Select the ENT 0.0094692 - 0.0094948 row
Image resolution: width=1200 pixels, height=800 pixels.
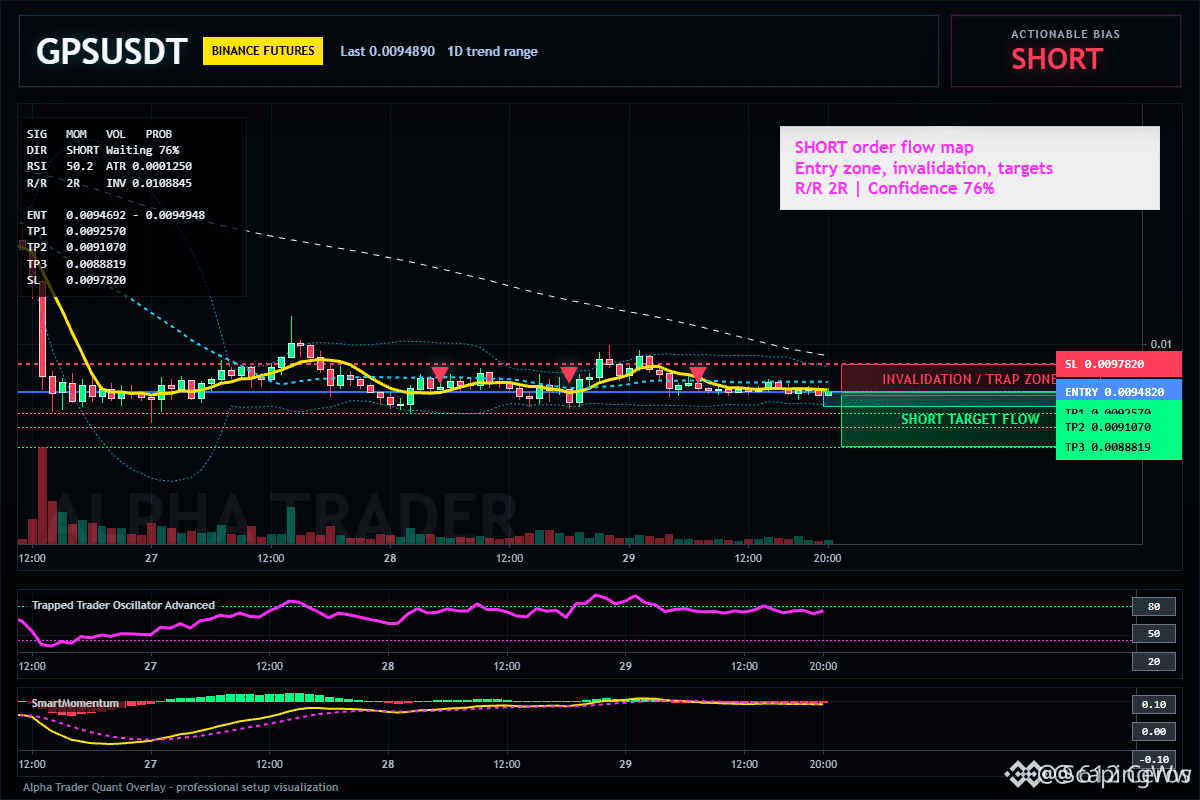point(116,215)
